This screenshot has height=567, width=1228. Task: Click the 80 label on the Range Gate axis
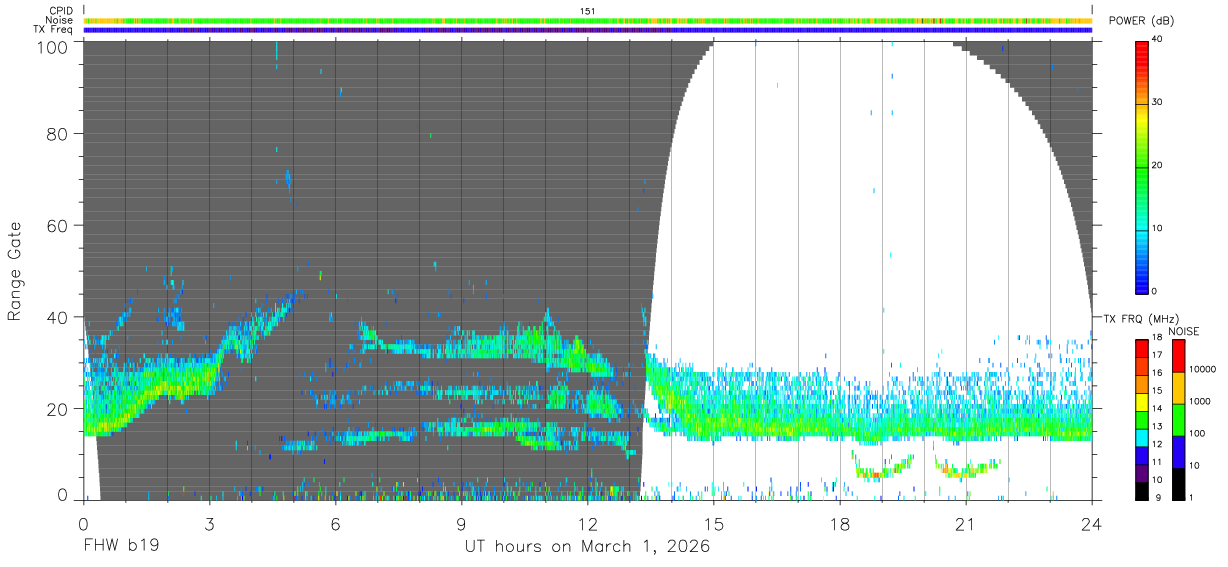pos(57,135)
